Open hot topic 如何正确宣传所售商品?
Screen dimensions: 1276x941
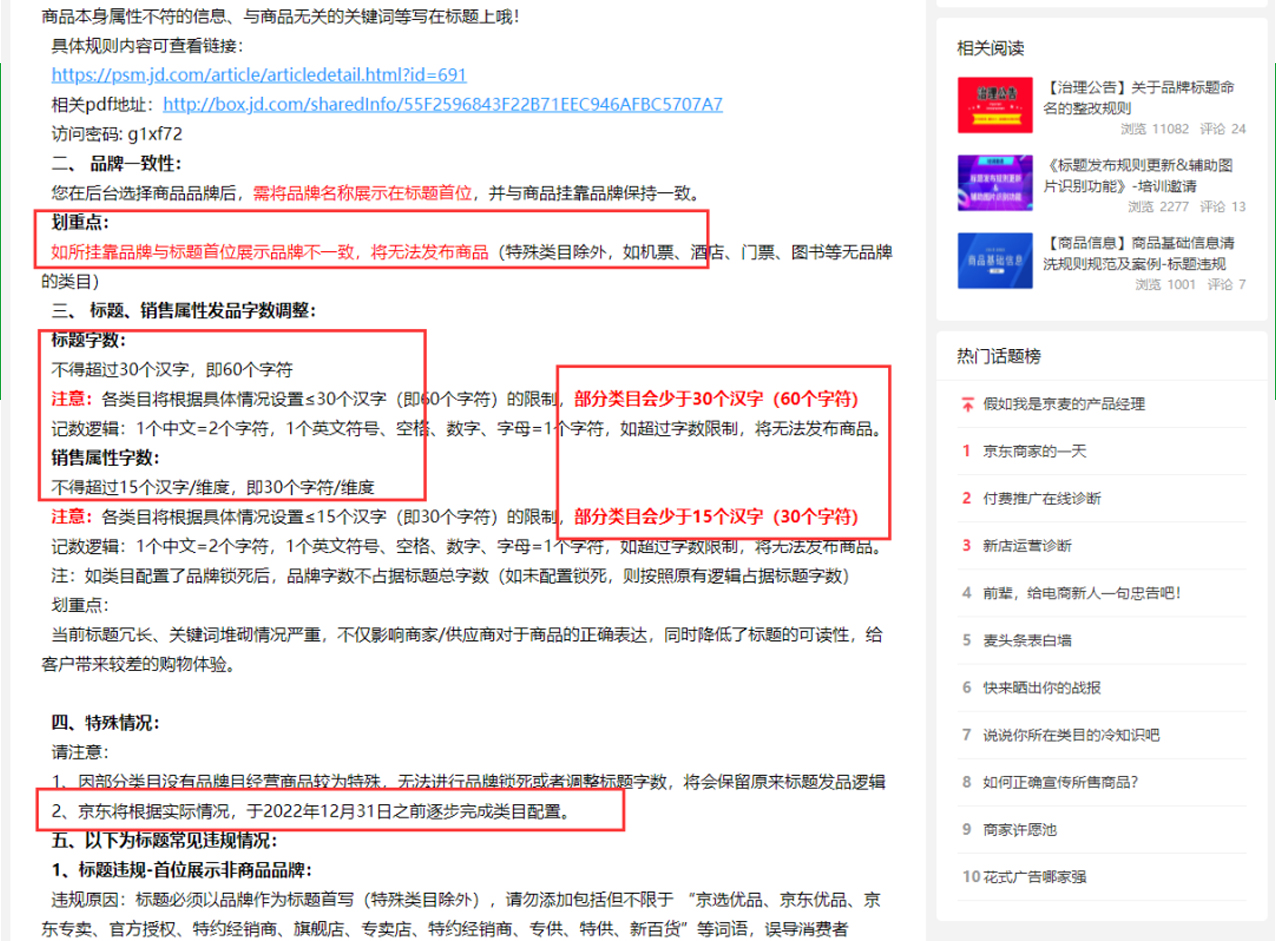[x=1060, y=782]
